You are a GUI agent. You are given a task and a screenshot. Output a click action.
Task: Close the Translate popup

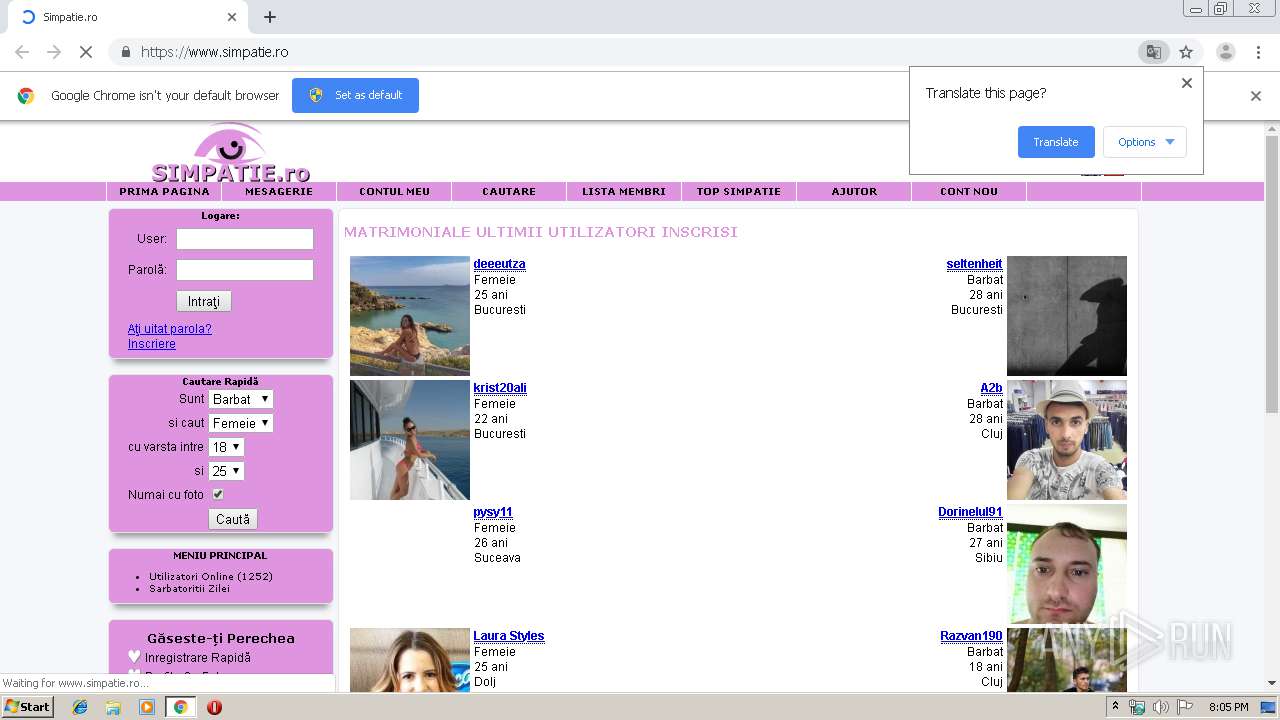click(1187, 83)
